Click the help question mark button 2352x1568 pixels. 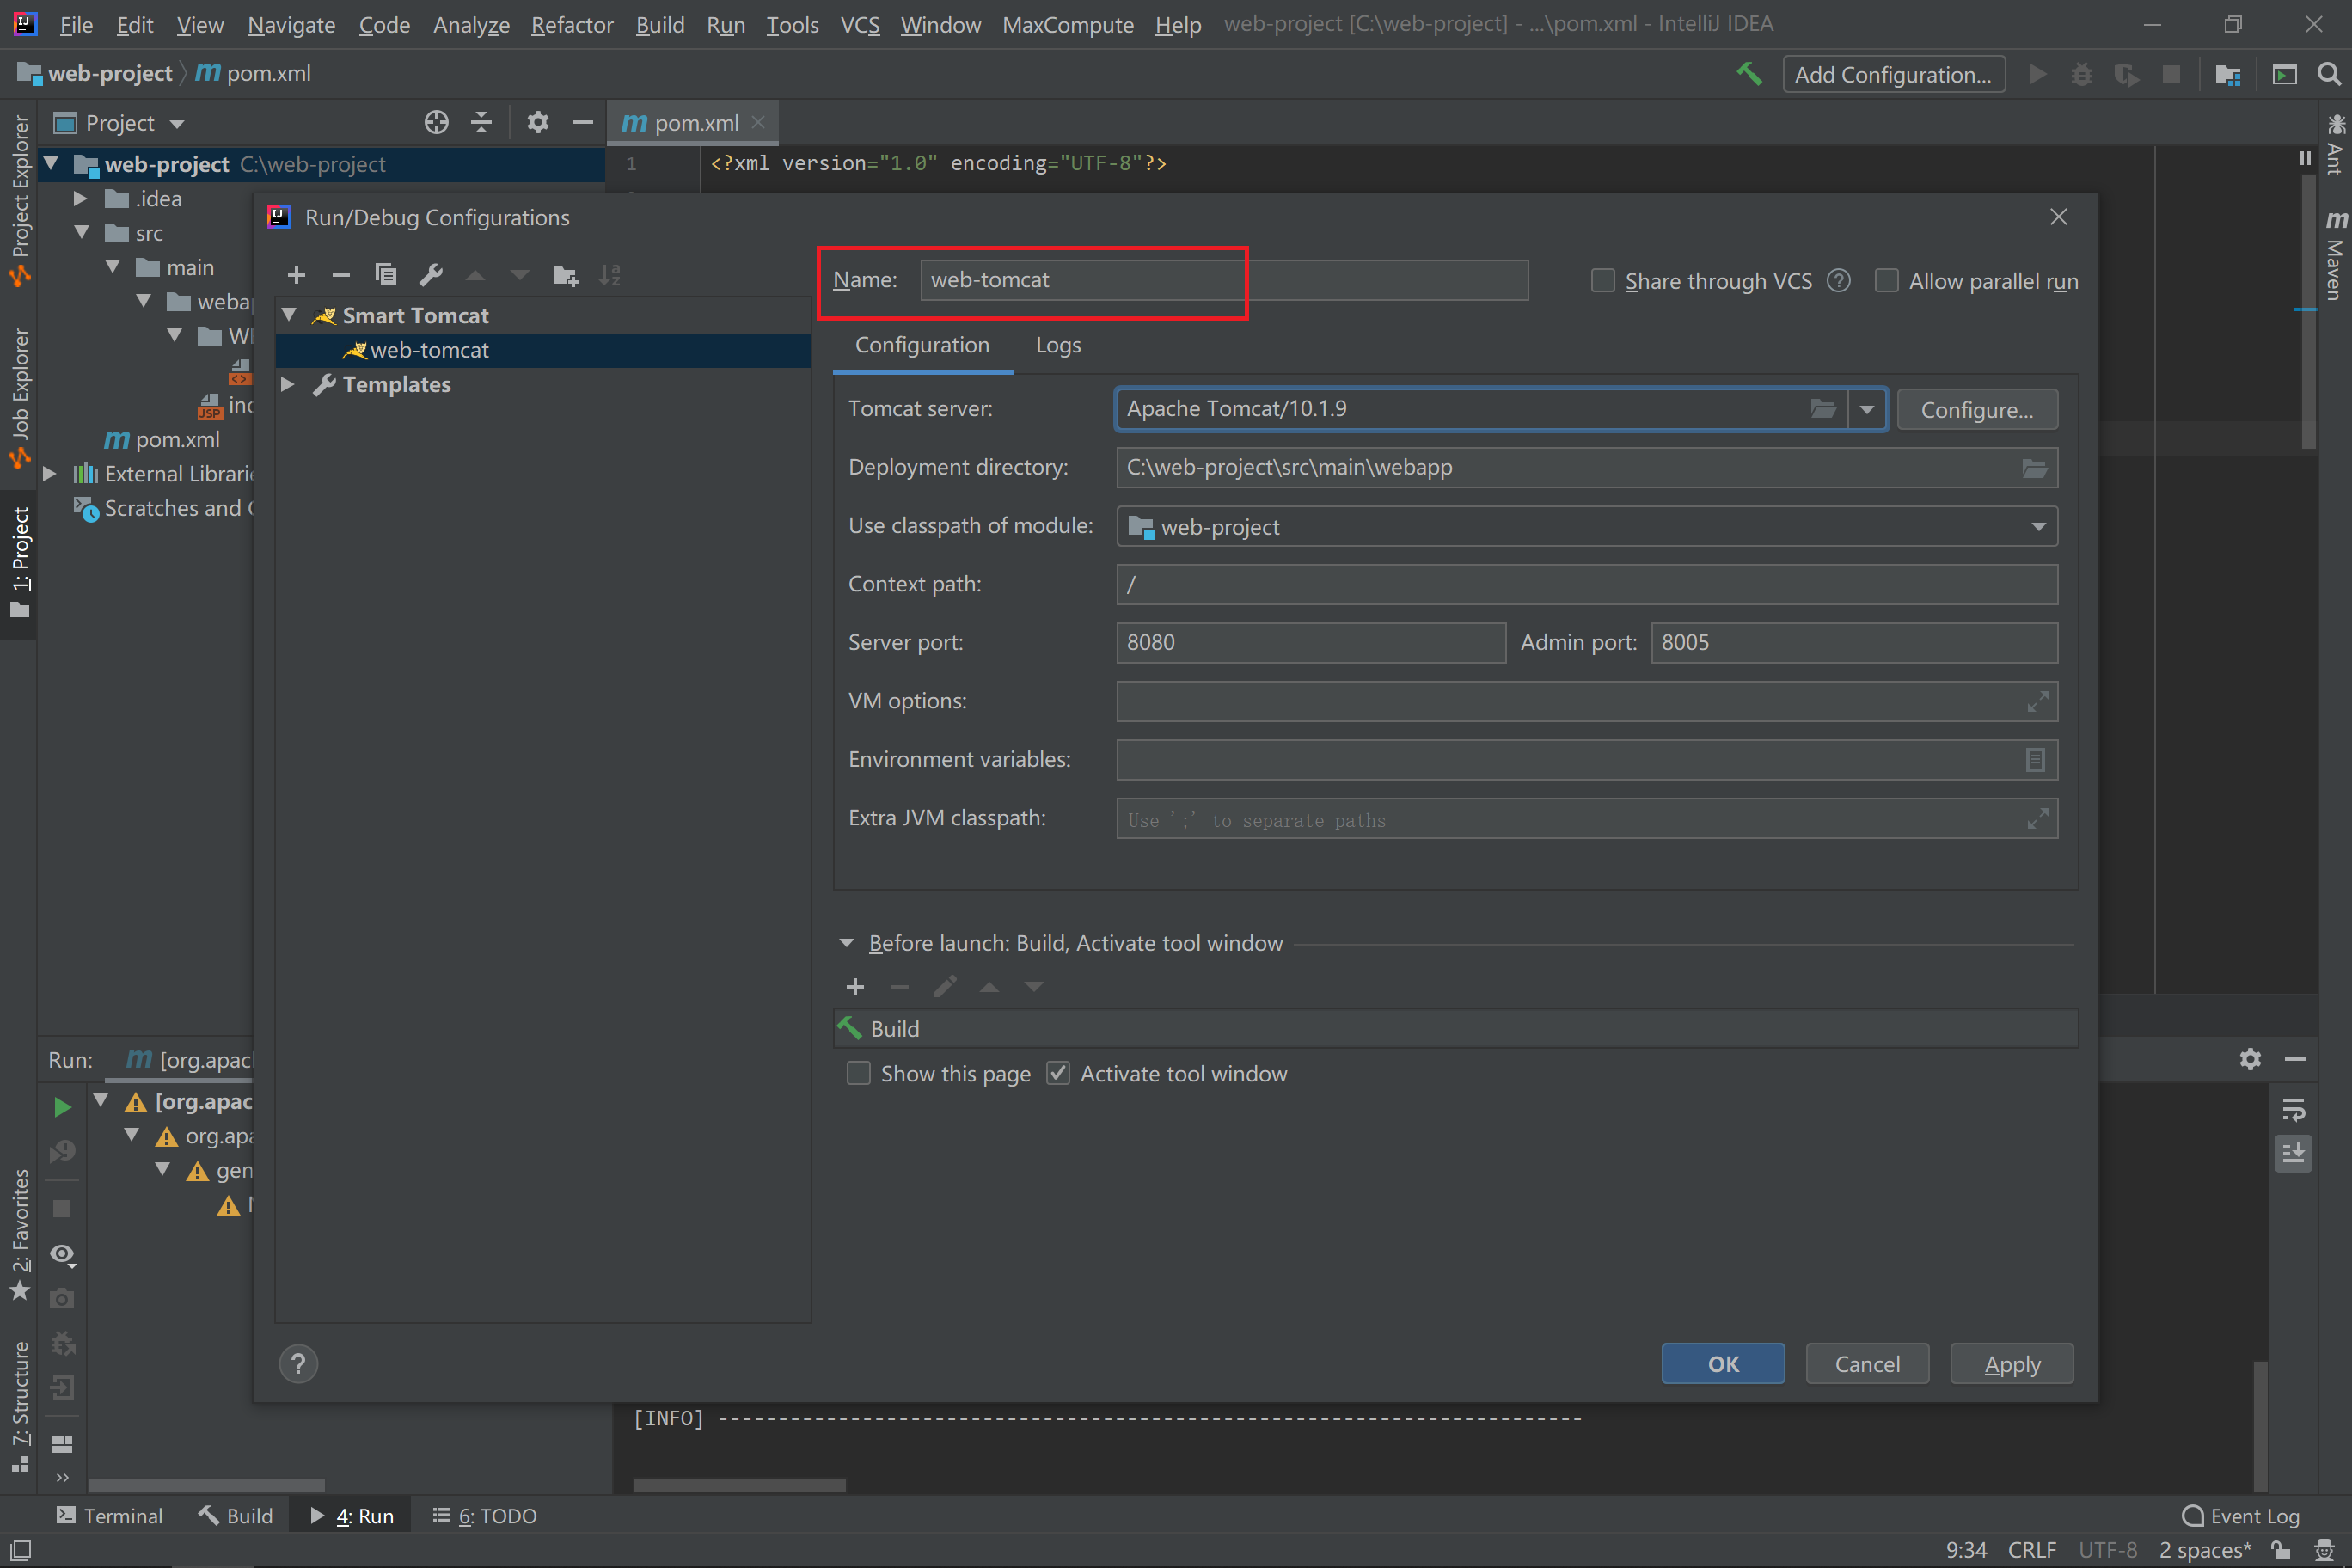click(x=298, y=1364)
